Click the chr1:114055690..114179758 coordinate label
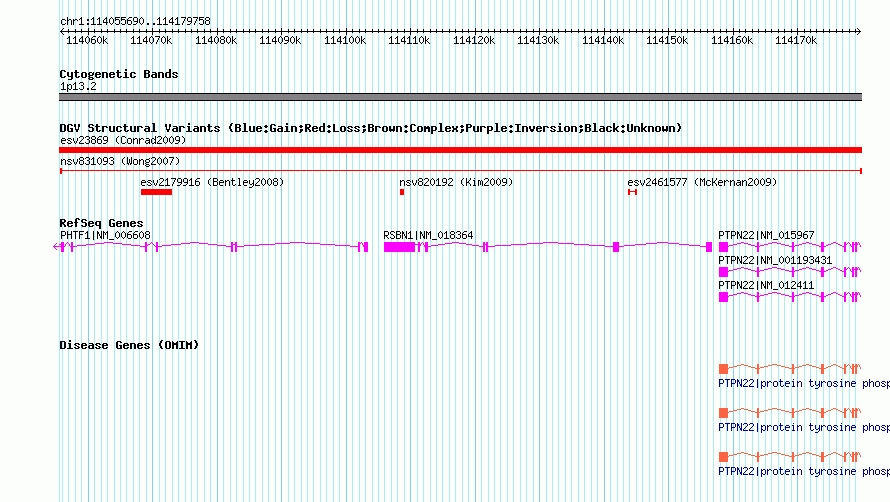 135,21
